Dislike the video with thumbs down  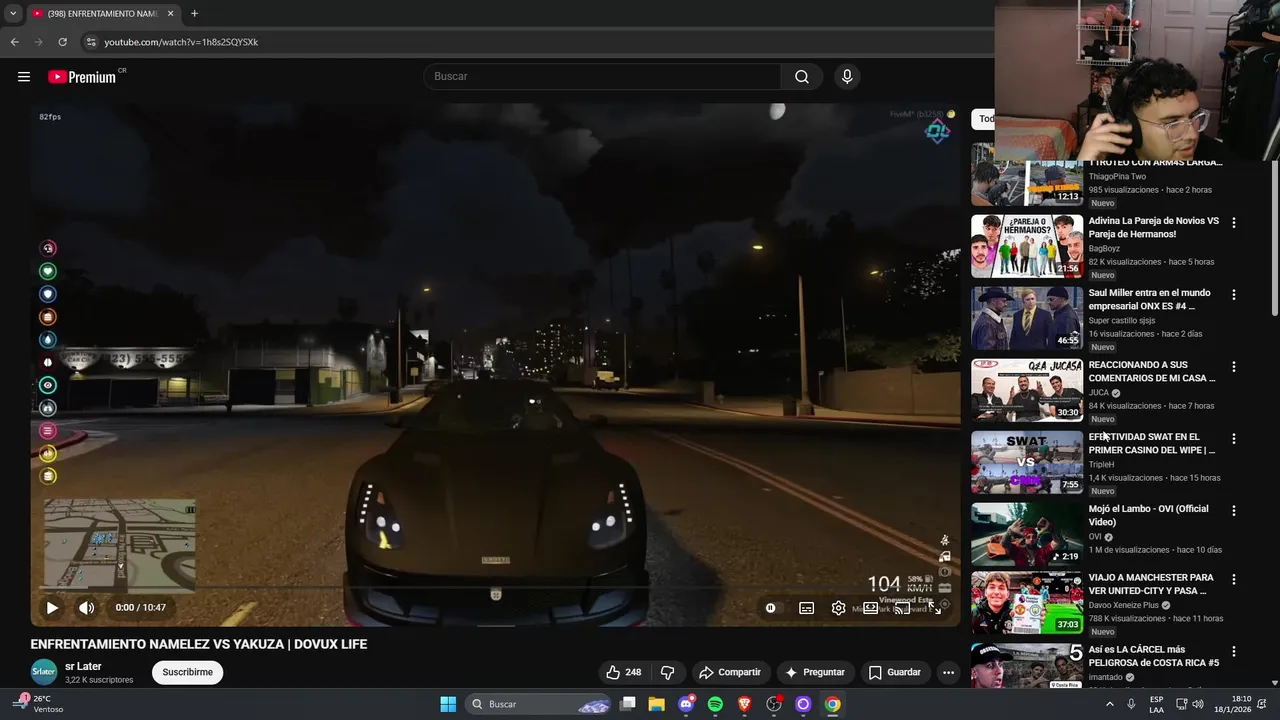[x=668, y=672]
